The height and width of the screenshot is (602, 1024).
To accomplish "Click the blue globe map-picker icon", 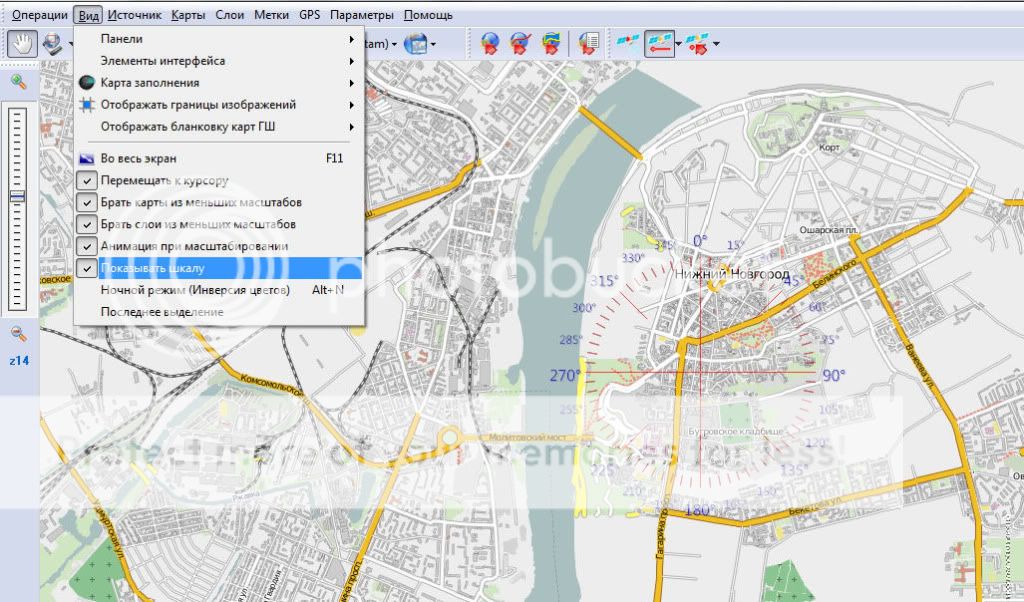I will click(415, 44).
